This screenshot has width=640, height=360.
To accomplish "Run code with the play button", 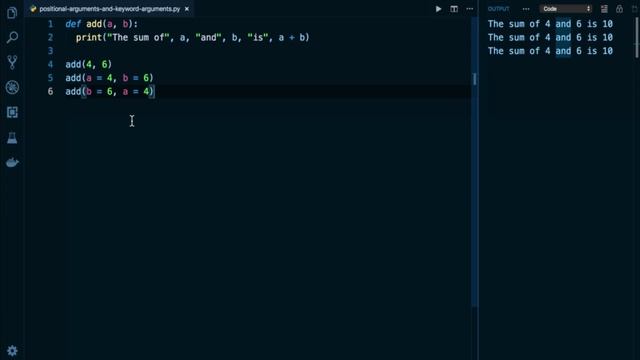I will (x=438, y=9).
